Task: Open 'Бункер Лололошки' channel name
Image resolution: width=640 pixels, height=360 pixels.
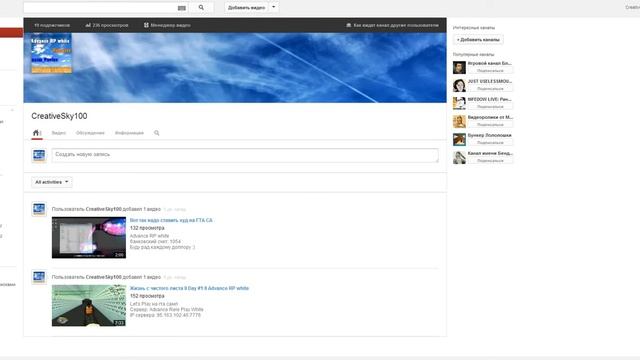Action: pyautogui.click(x=489, y=136)
